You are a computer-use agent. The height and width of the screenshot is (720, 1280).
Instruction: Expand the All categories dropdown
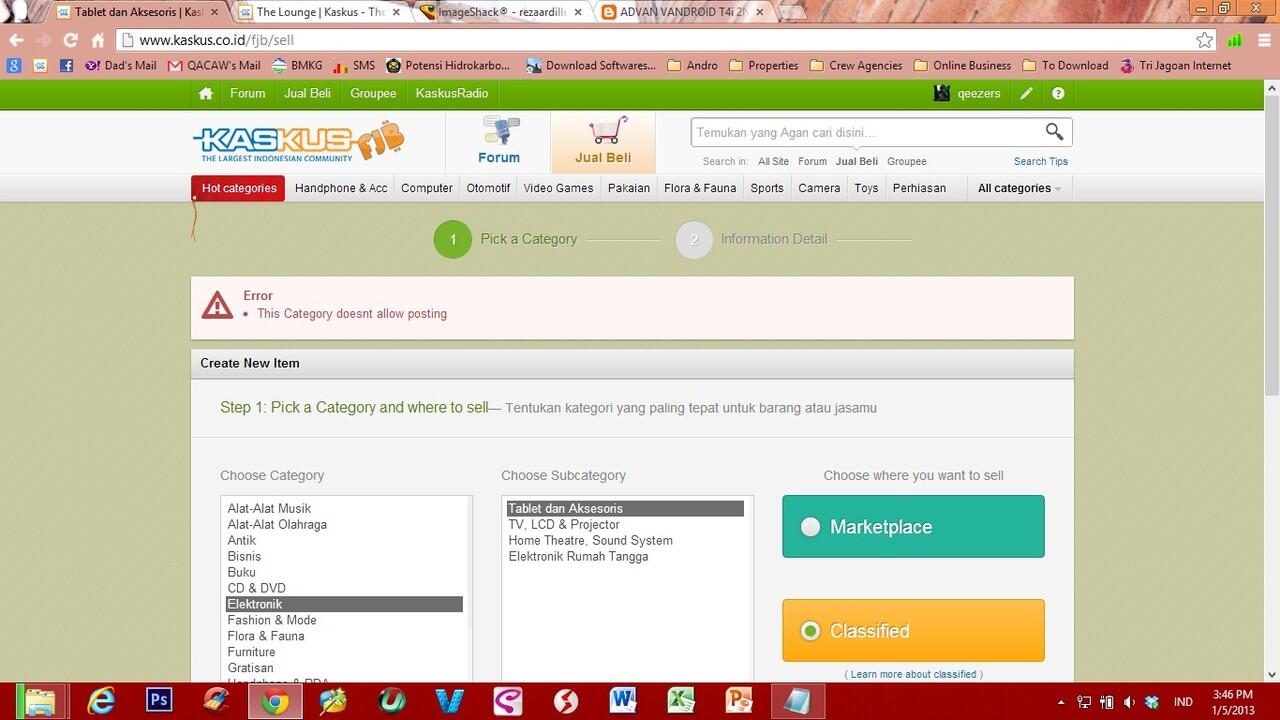pyautogui.click(x=1019, y=188)
